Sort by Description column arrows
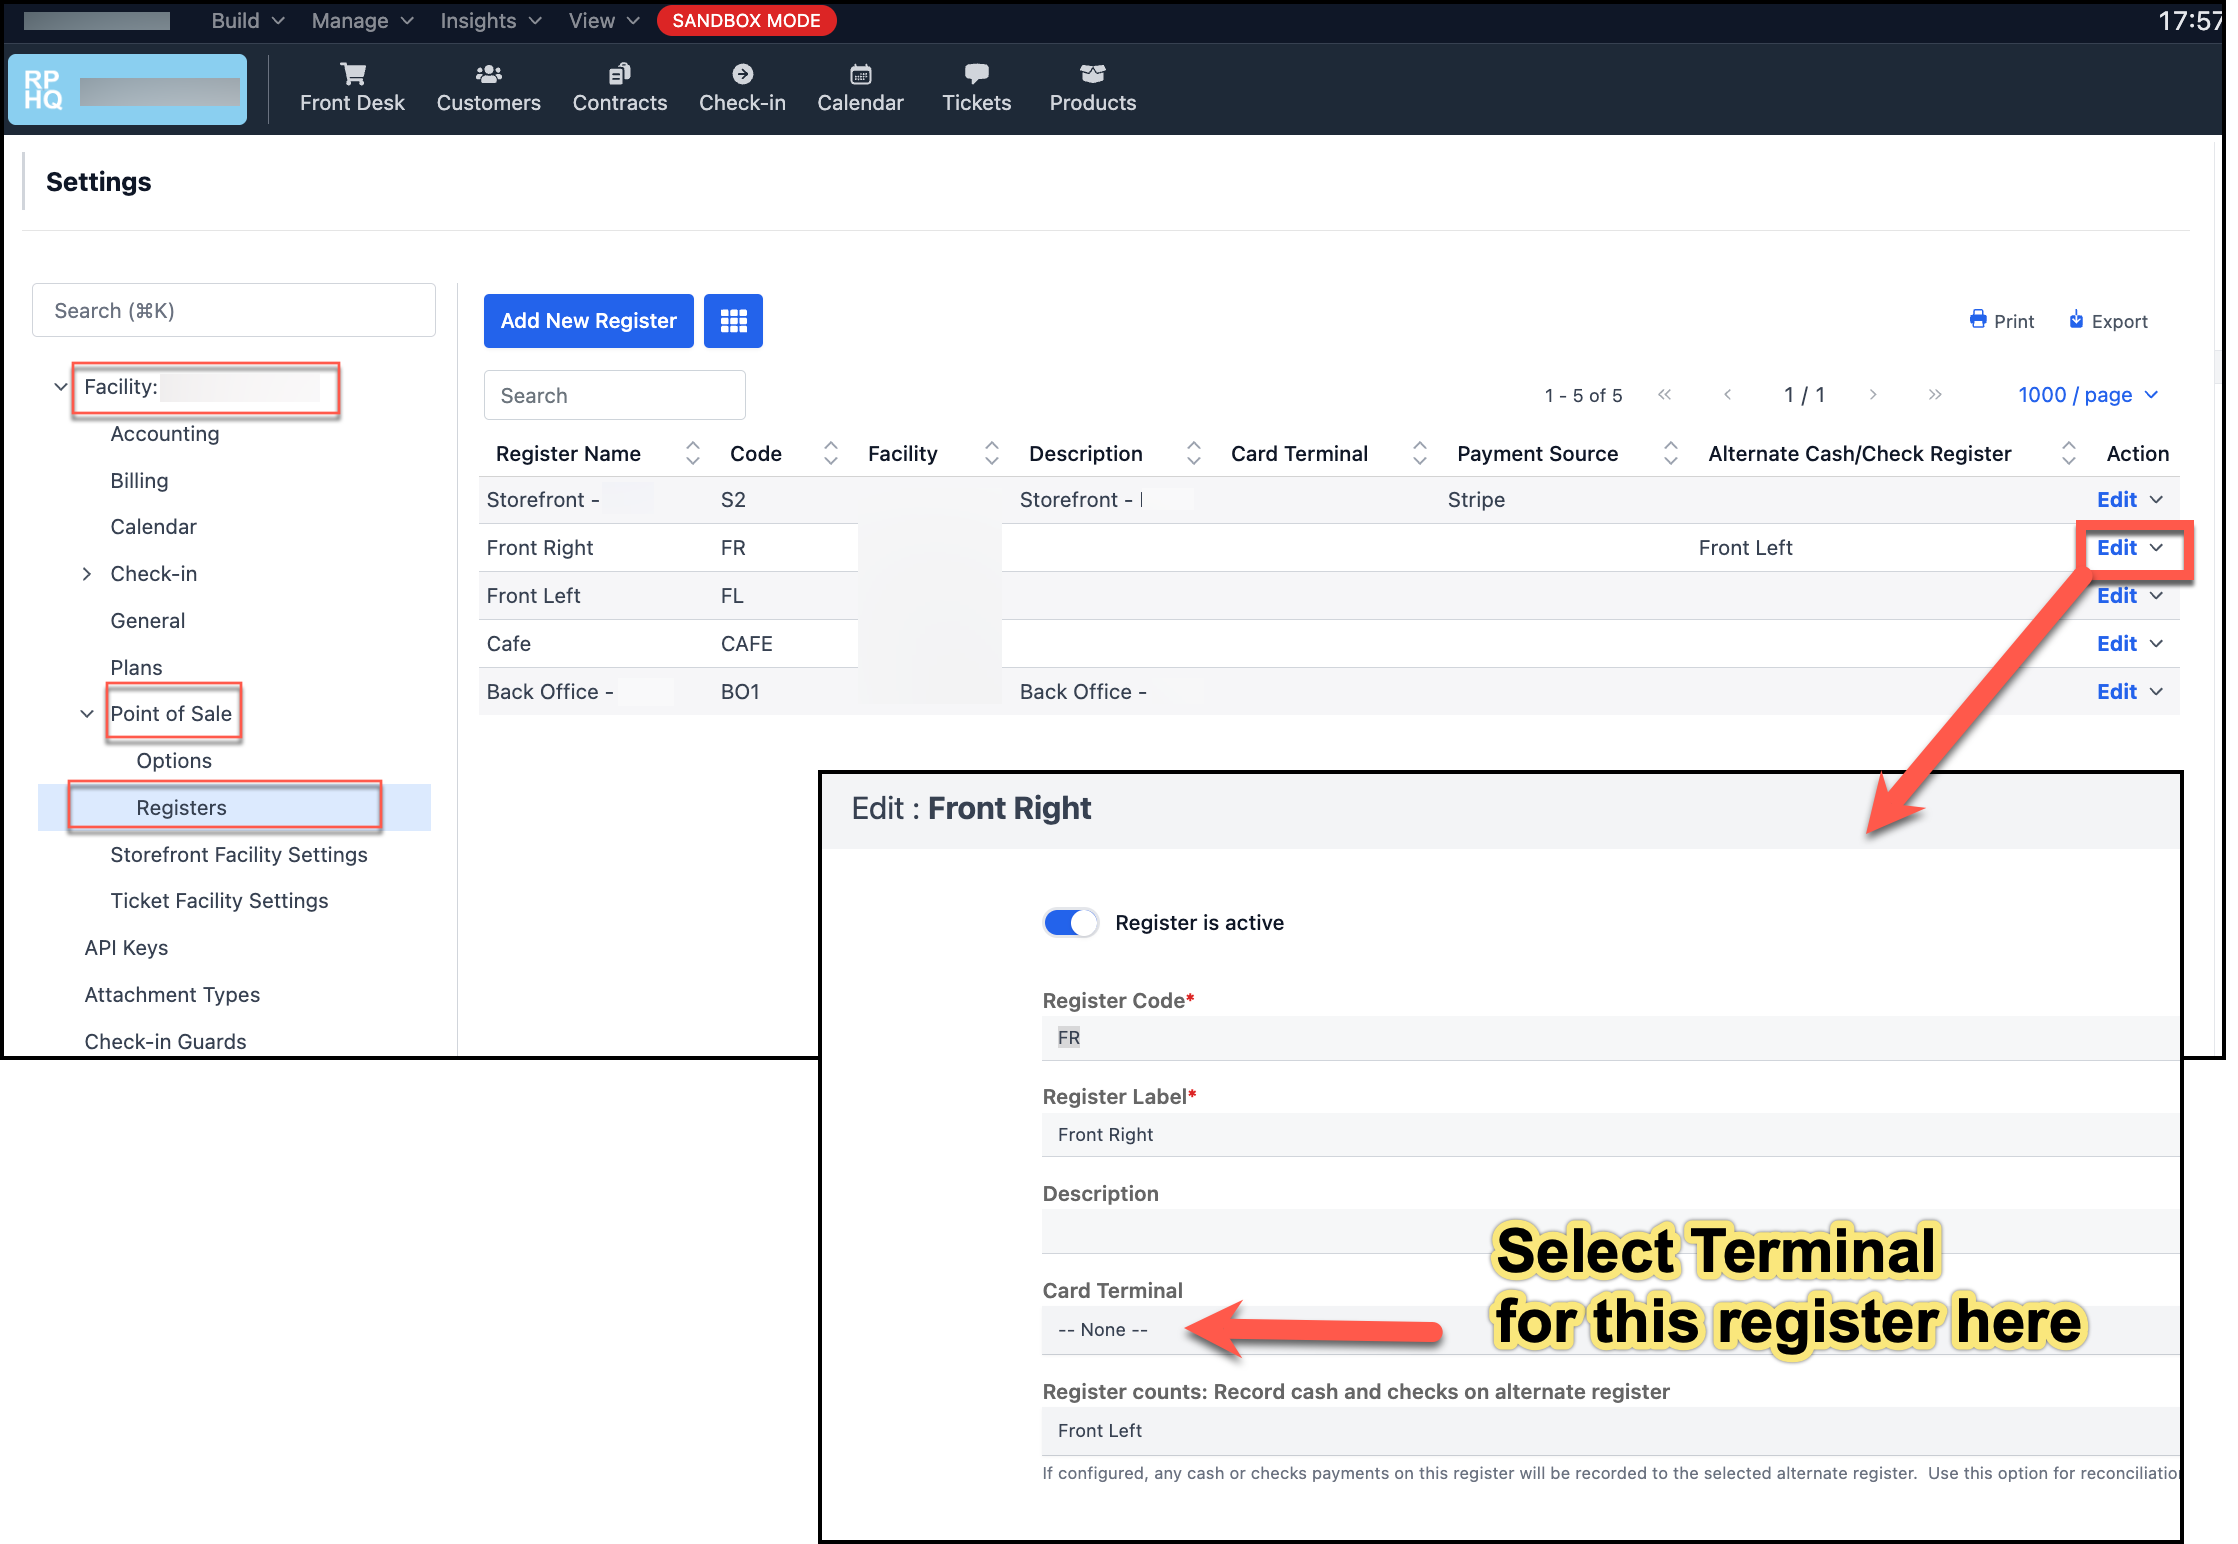Viewport: 2238px width, 1544px height. click(x=1194, y=454)
